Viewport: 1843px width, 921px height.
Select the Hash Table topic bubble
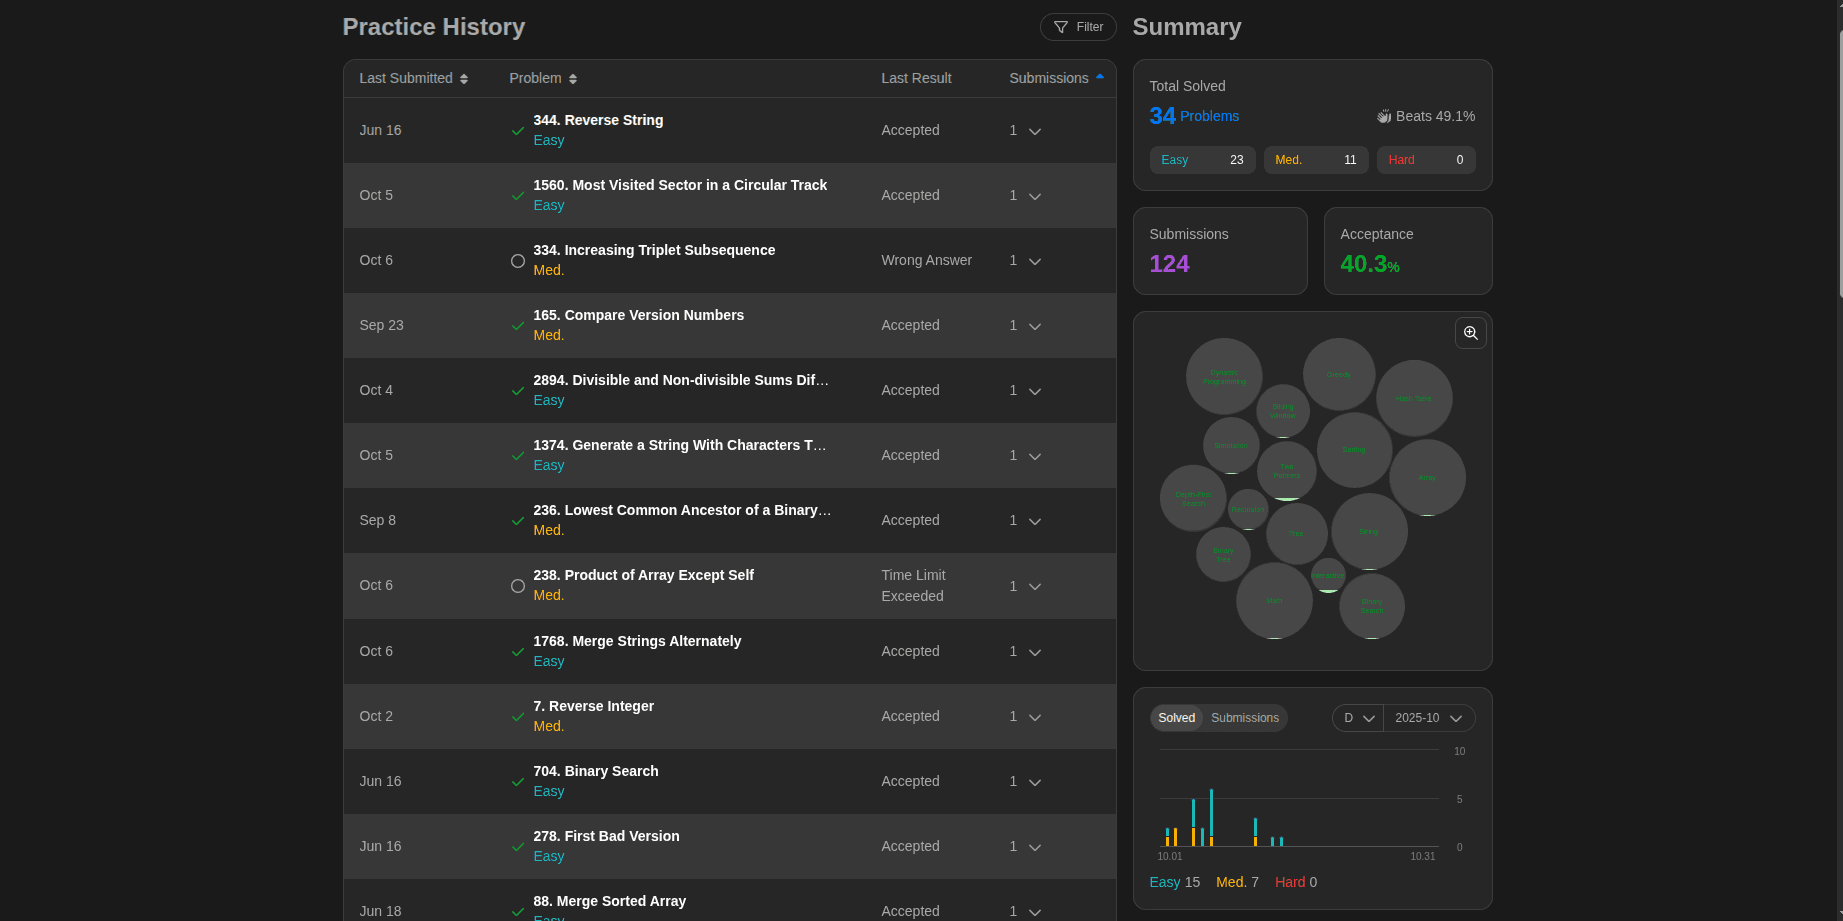coord(1414,398)
